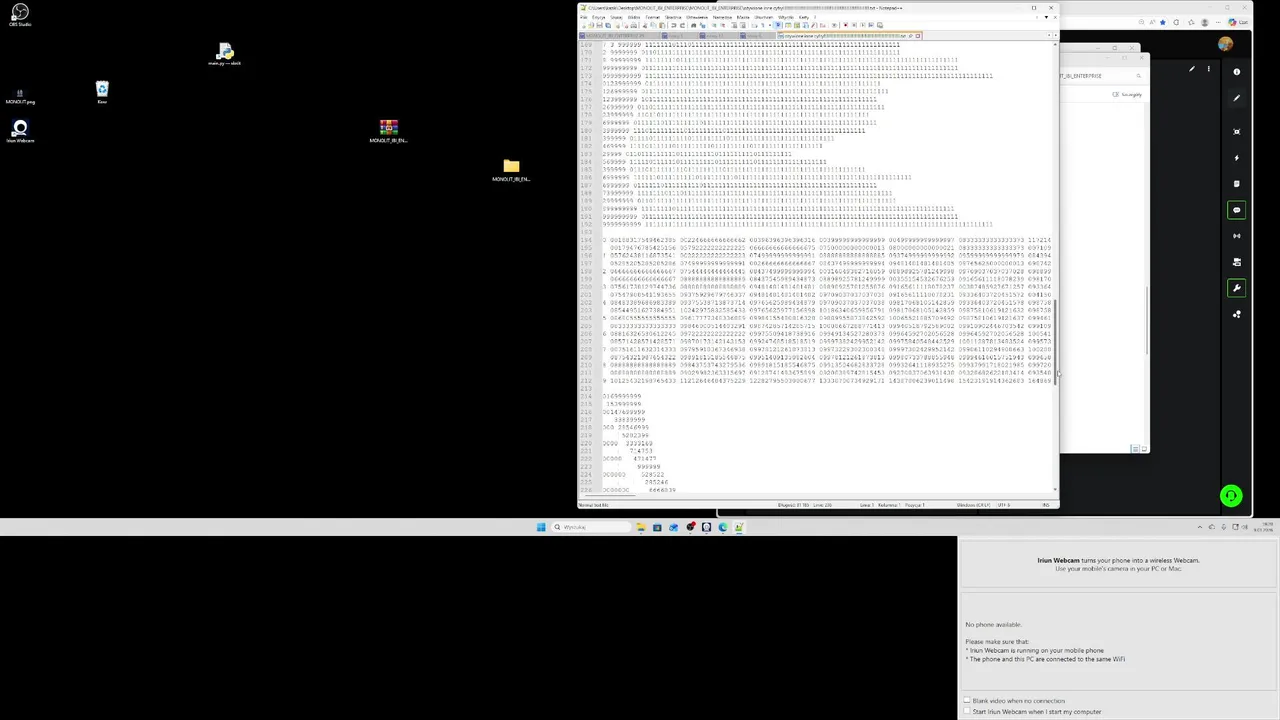Image resolution: width=1280 pixels, height=720 pixels.
Task: Open the Edycja menu in Notepad++
Action: [599, 17]
